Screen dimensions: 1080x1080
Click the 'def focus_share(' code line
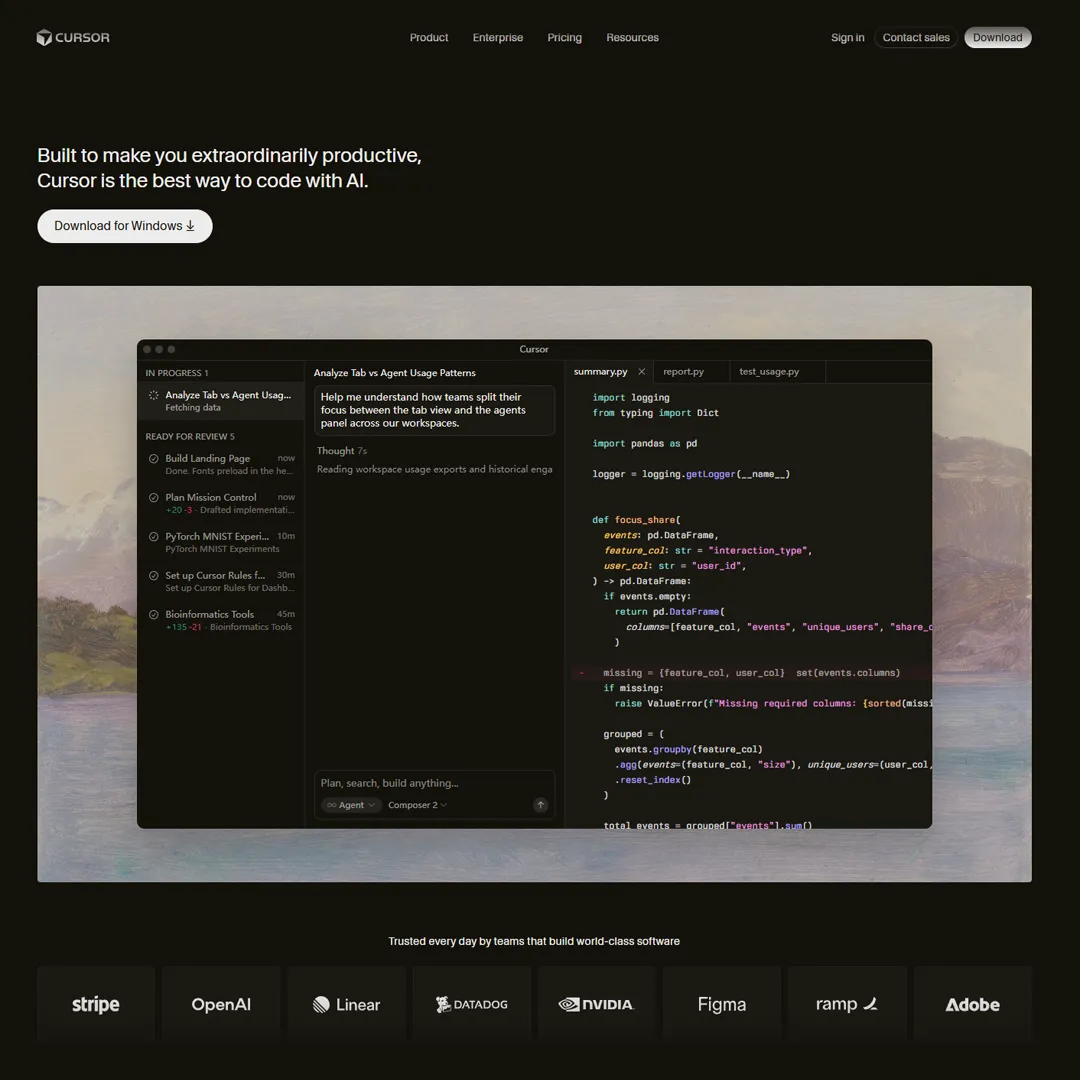point(636,520)
